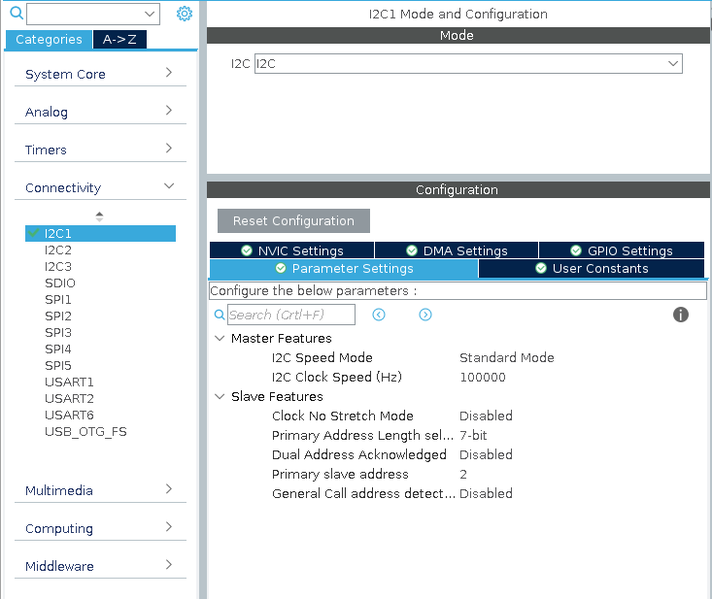Click the Reset Configuration button
The image size is (712, 599).
(x=293, y=221)
